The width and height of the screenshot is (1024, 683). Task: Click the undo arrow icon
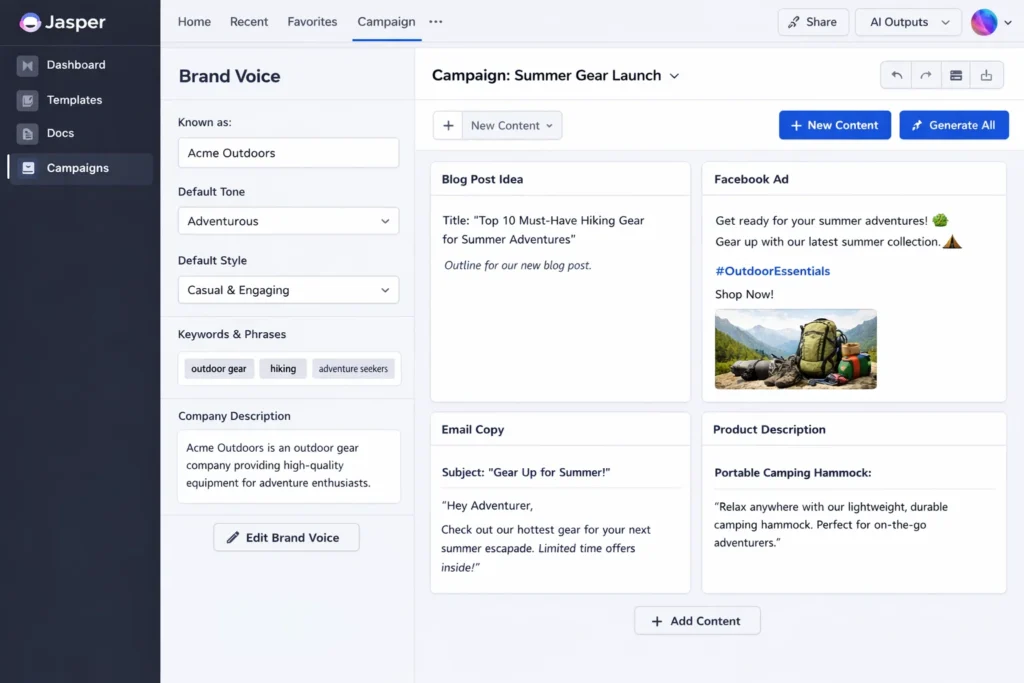tap(897, 75)
